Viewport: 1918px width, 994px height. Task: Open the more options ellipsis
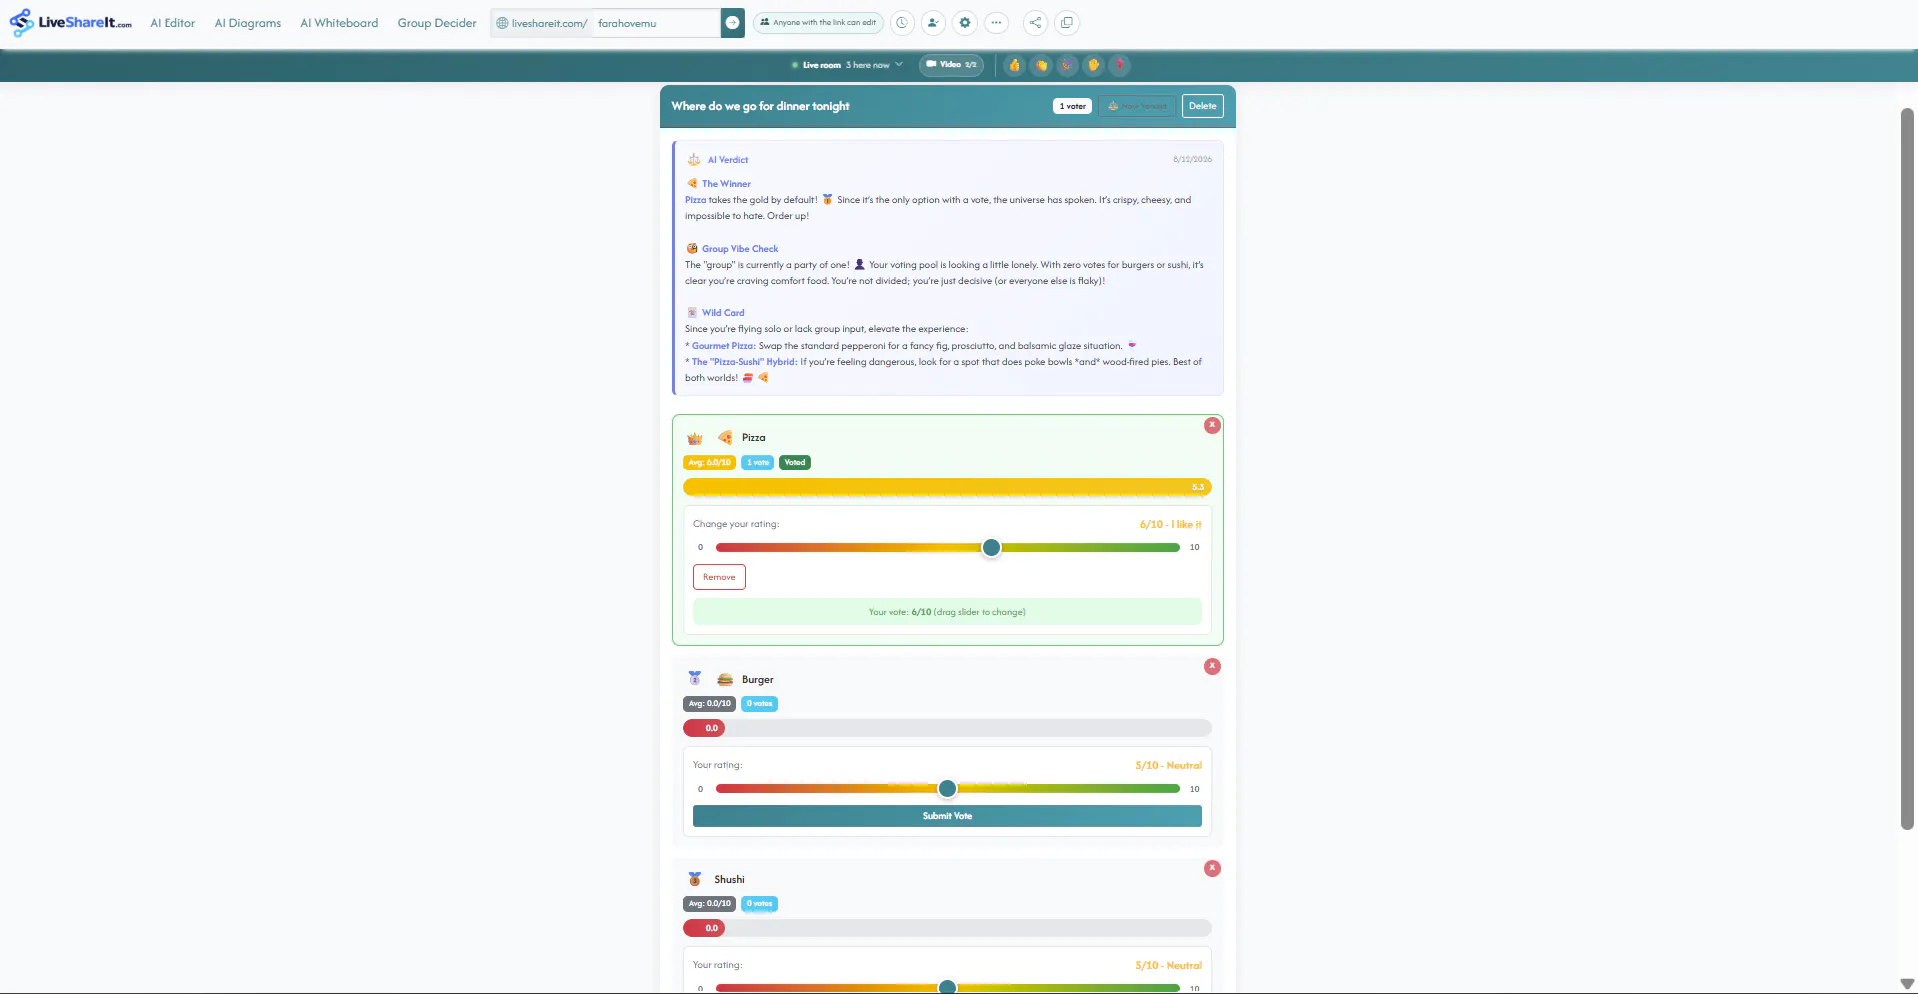(x=996, y=23)
